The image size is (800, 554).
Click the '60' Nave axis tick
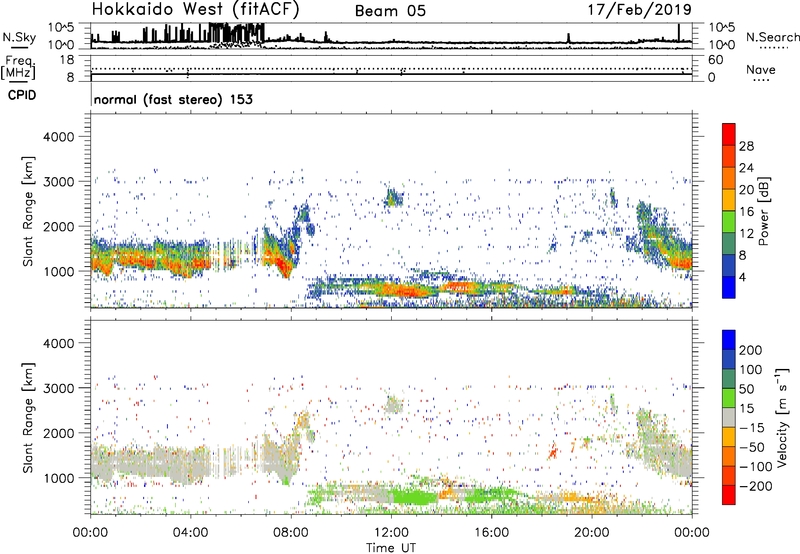coord(716,60)
